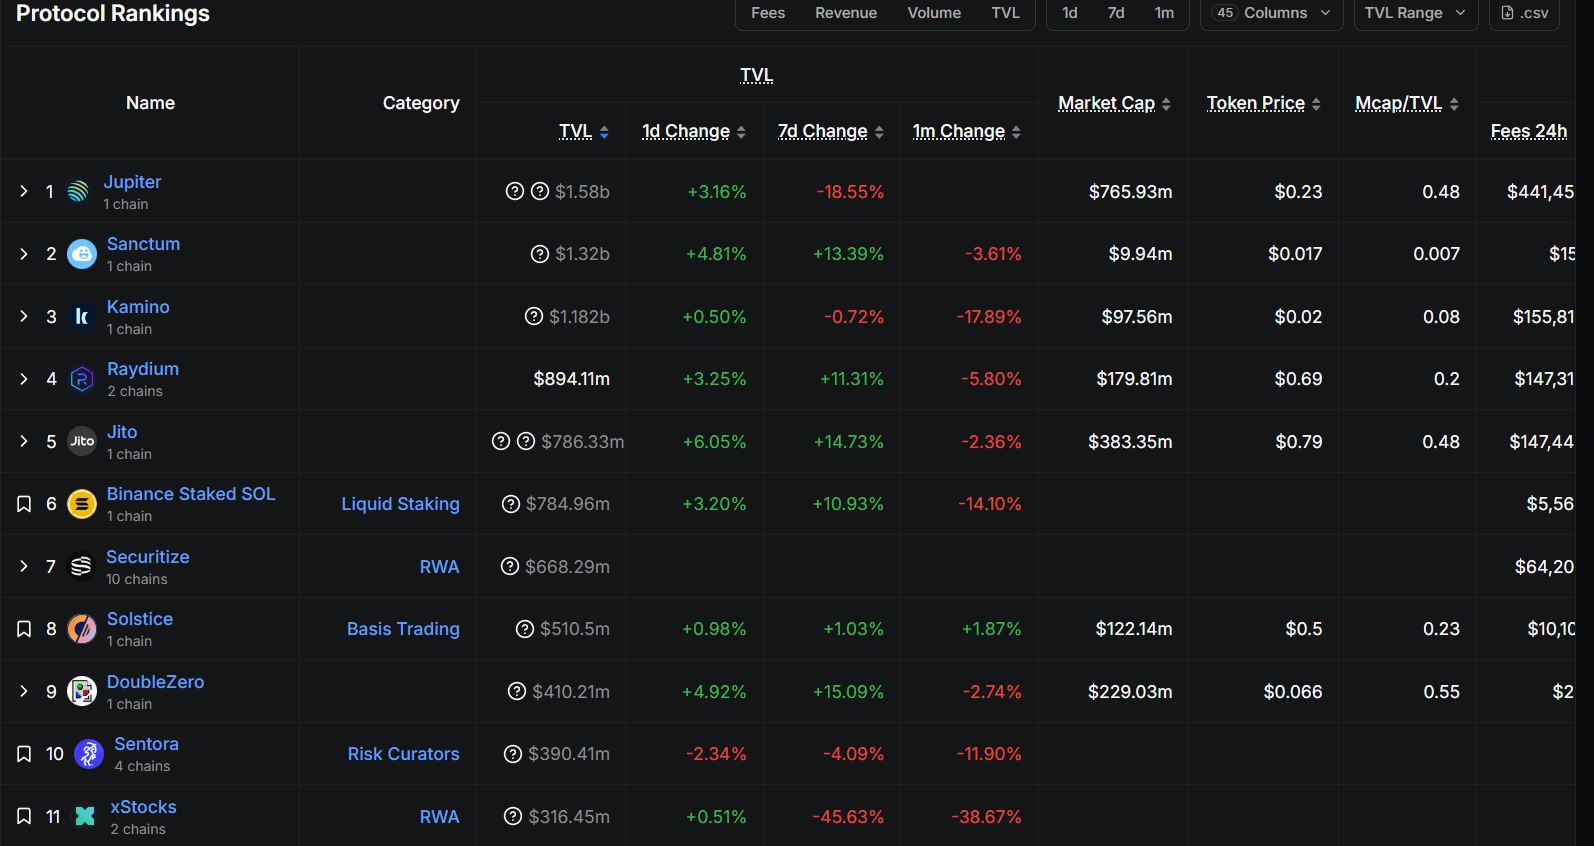Open the Liquid Staking category link

pos(401,504)
